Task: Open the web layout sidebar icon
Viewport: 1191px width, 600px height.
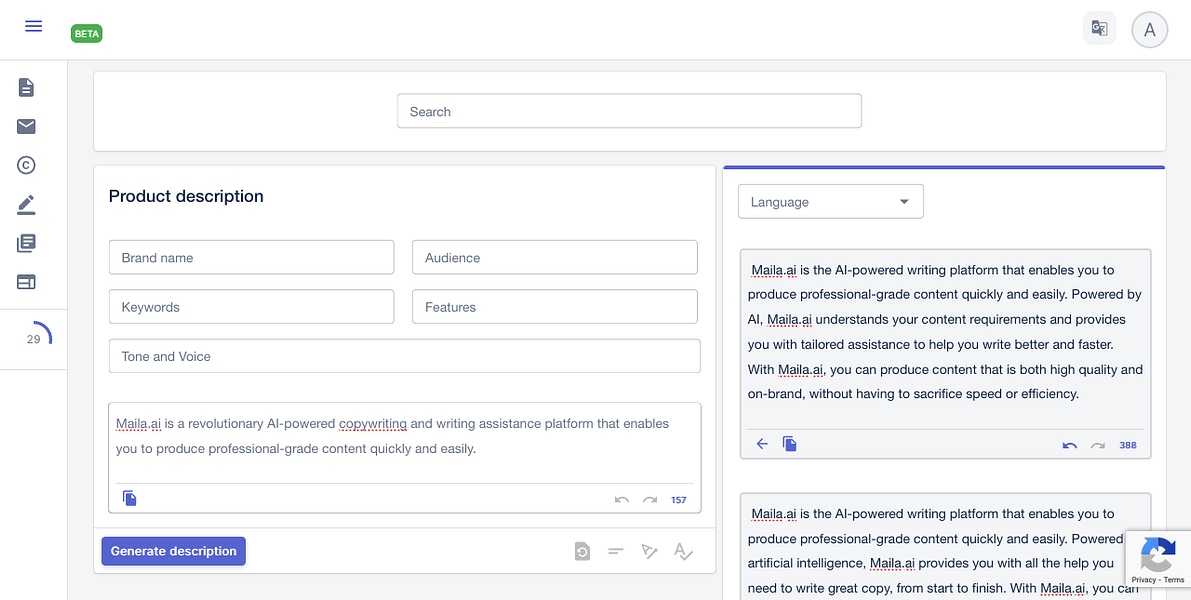Action: tap(27, 282)
